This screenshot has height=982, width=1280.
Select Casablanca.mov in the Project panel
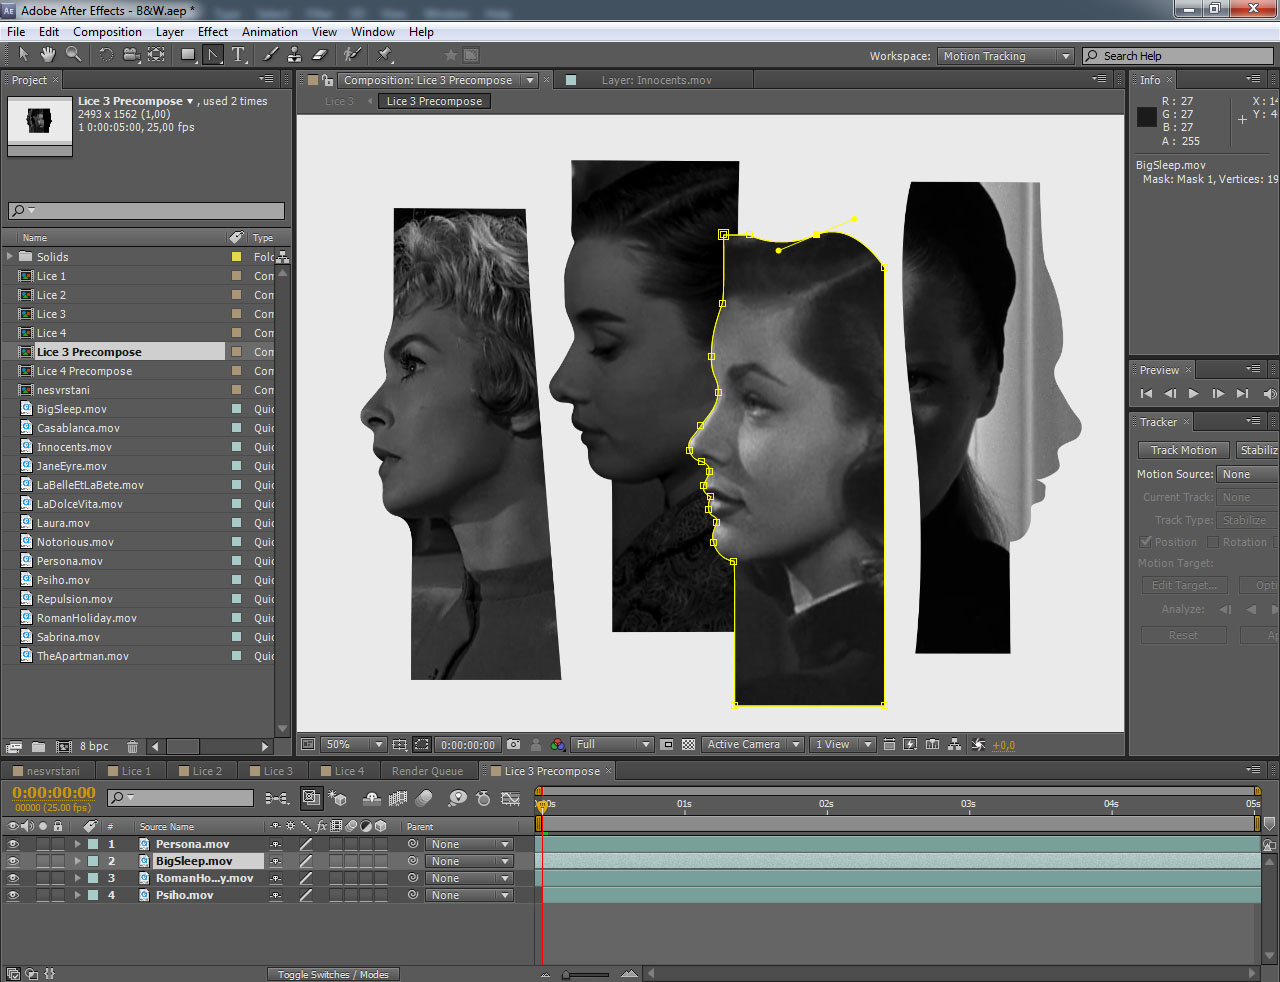(x=78, y=428)
